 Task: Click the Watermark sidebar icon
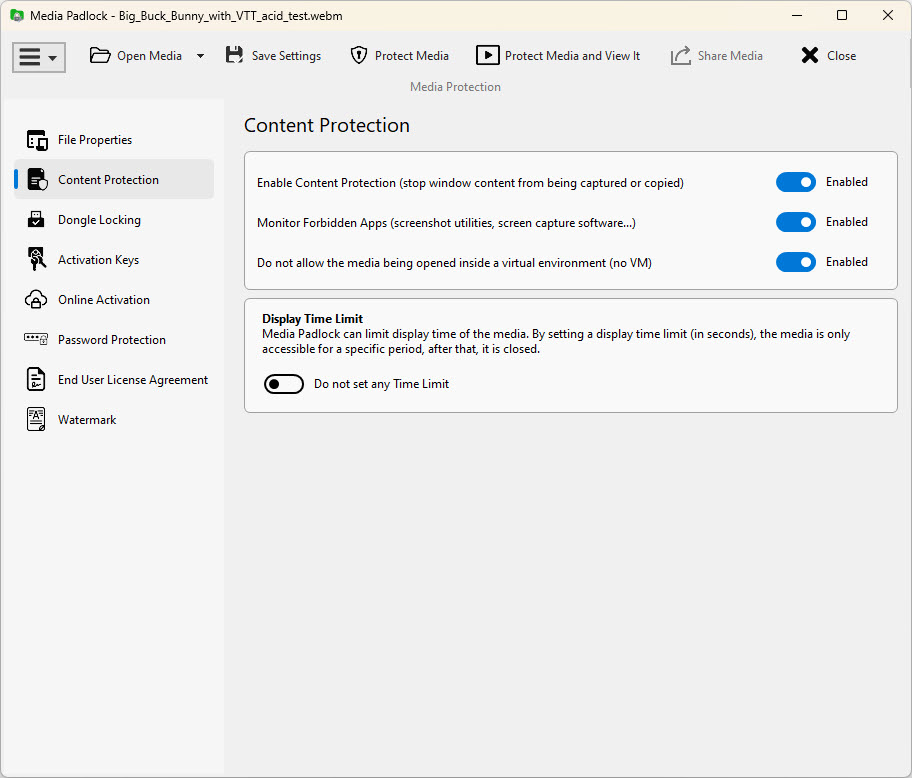click(x=37, y=420)
